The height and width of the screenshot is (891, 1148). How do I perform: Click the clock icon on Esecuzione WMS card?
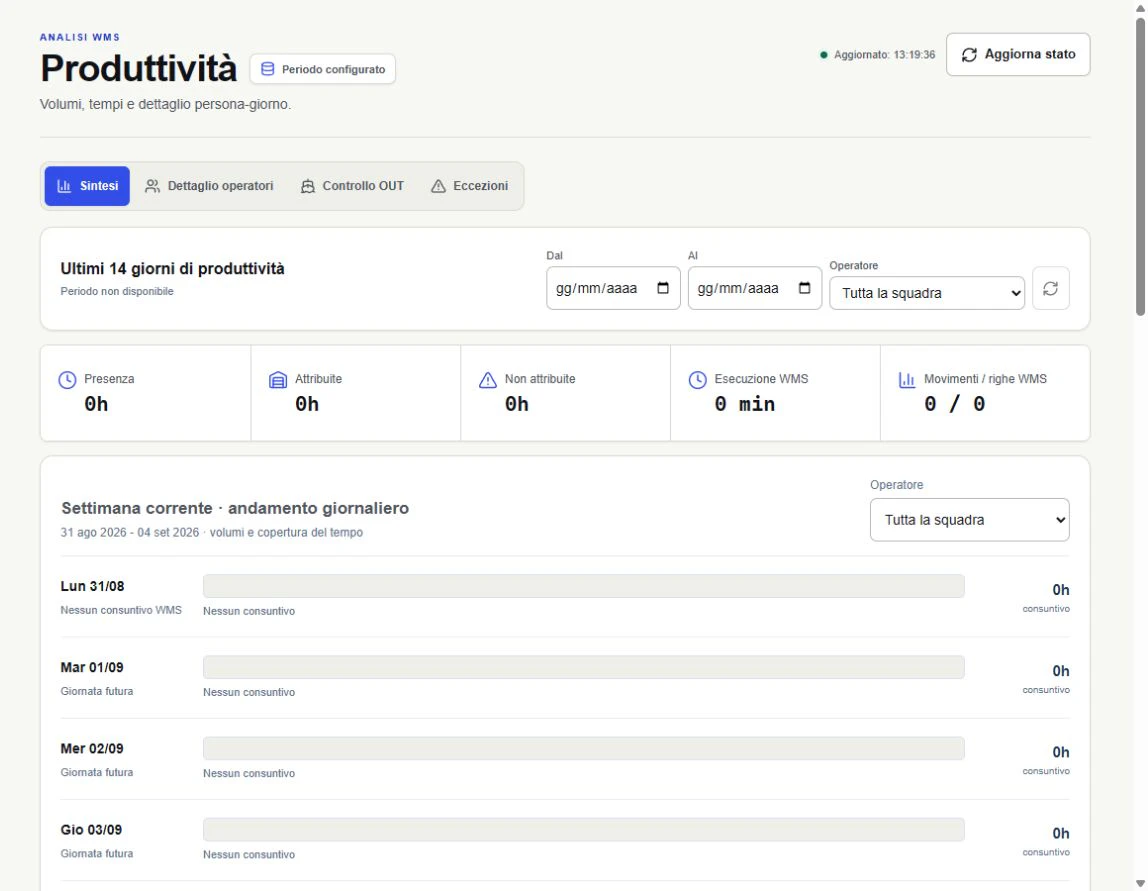(698, 380)
